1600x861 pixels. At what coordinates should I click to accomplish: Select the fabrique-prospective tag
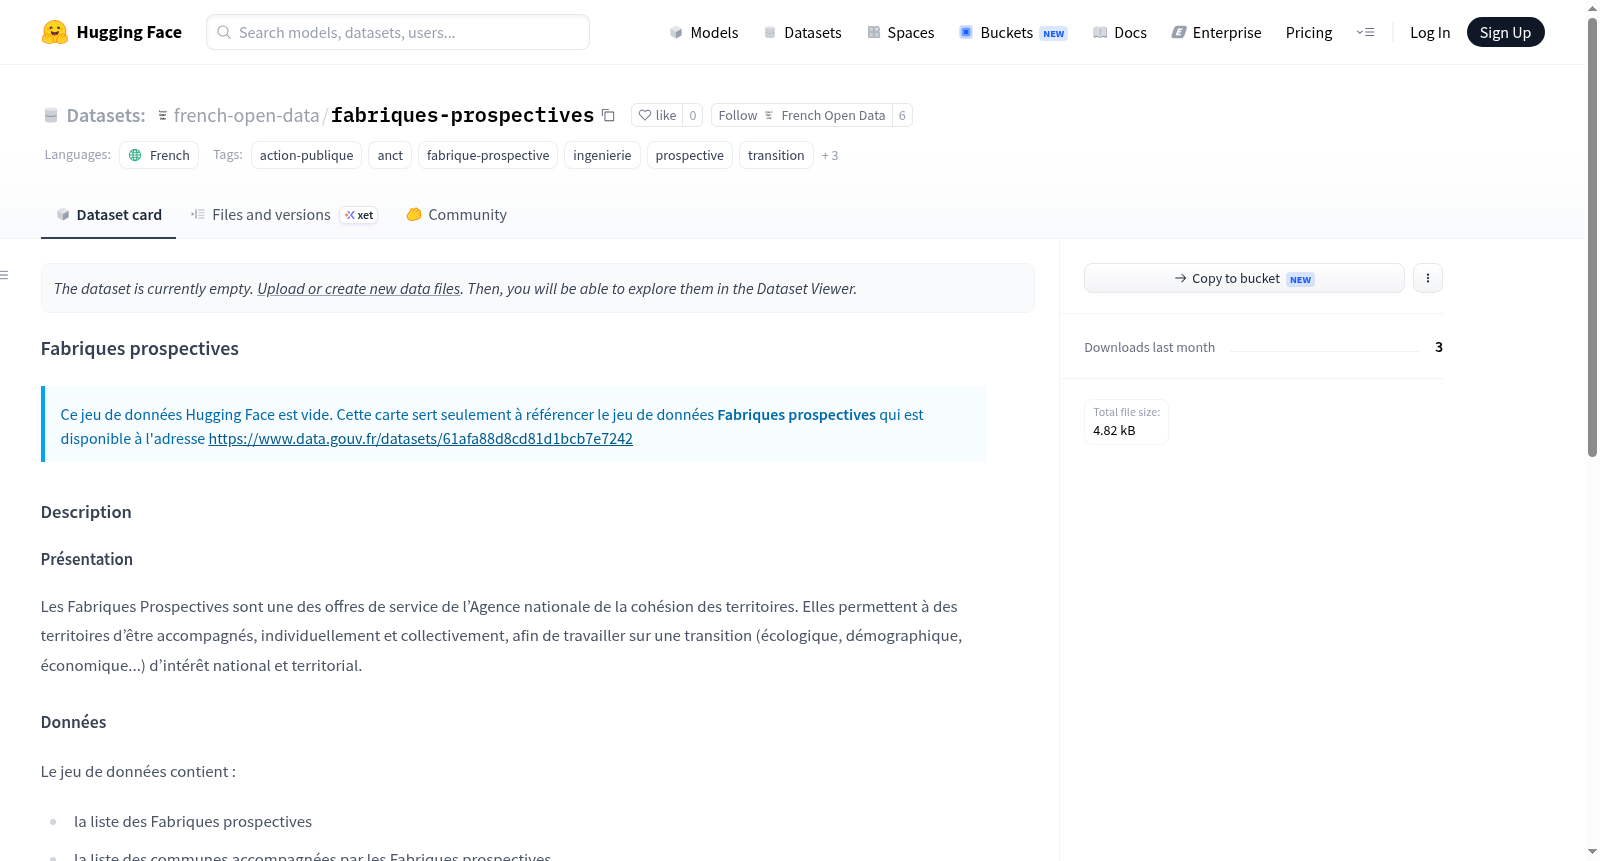click(488, 155)
